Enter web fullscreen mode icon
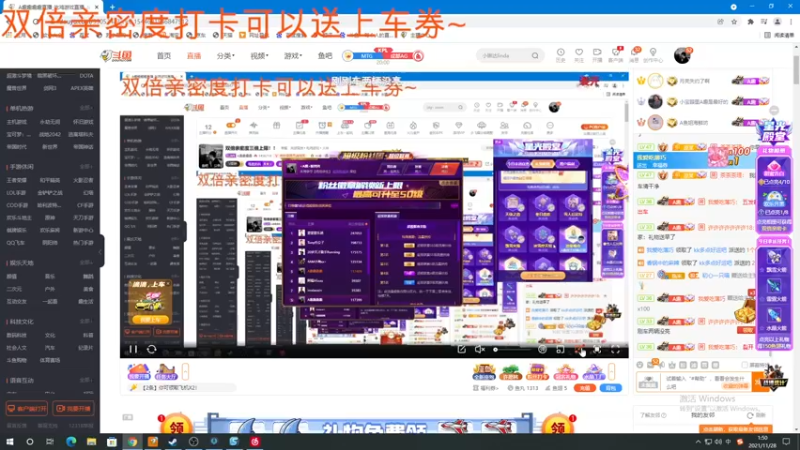Screen dimensions: 800x450 597,349
